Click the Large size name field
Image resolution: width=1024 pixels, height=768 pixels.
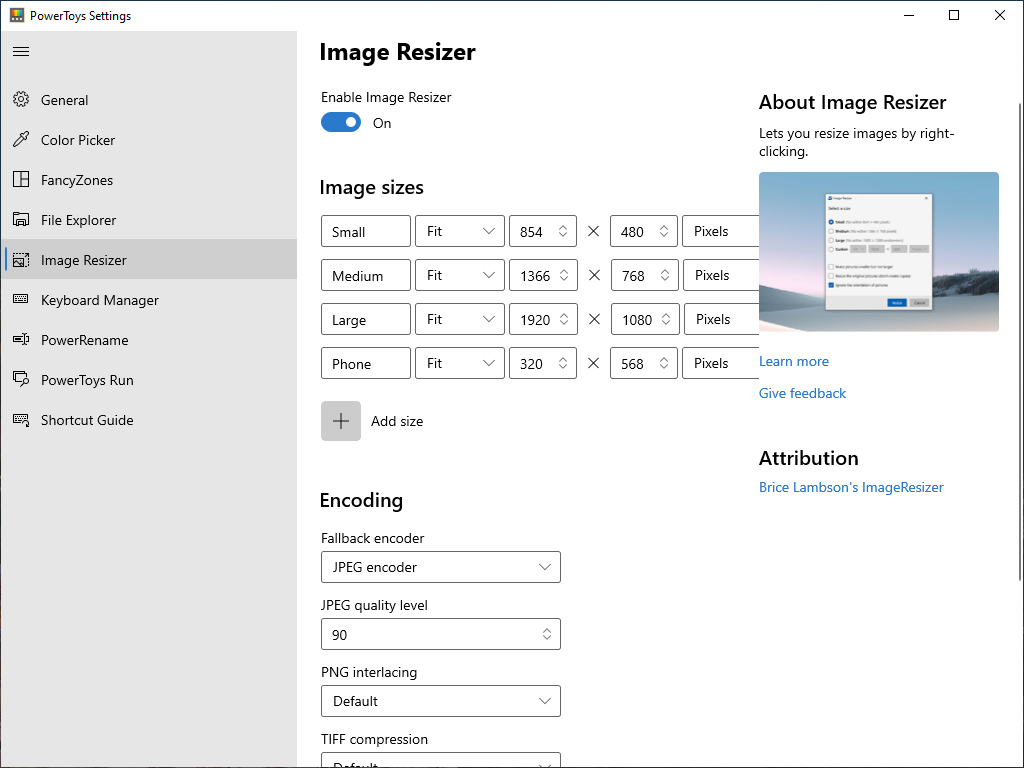click(366, 319)
